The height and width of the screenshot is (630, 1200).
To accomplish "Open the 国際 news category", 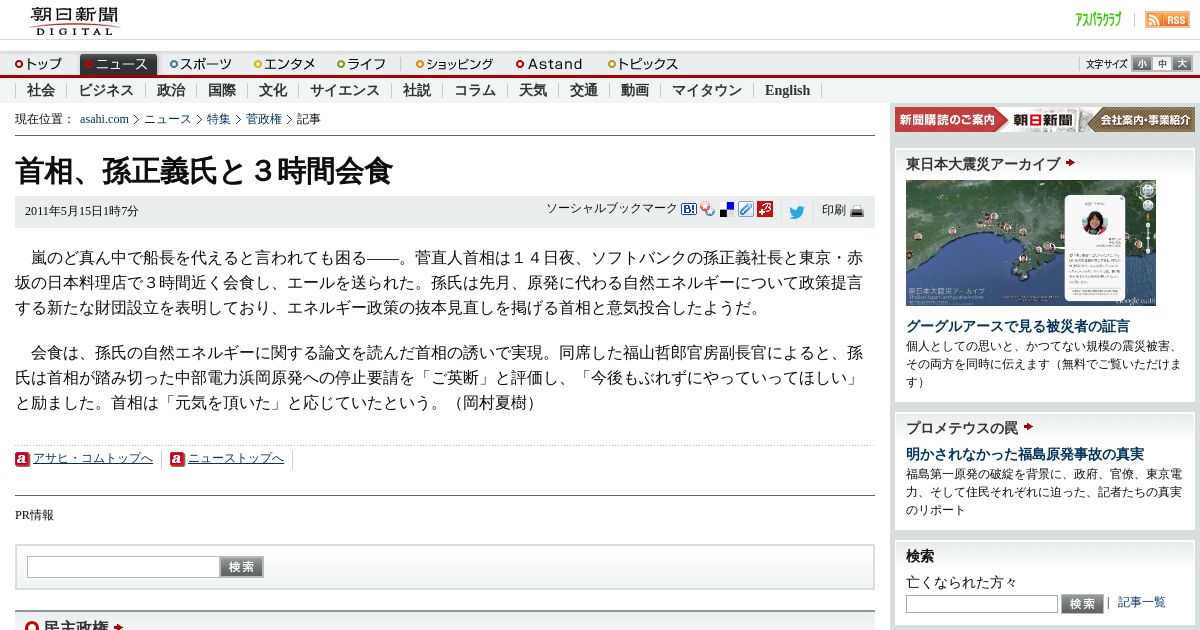I will coord(222,90).
